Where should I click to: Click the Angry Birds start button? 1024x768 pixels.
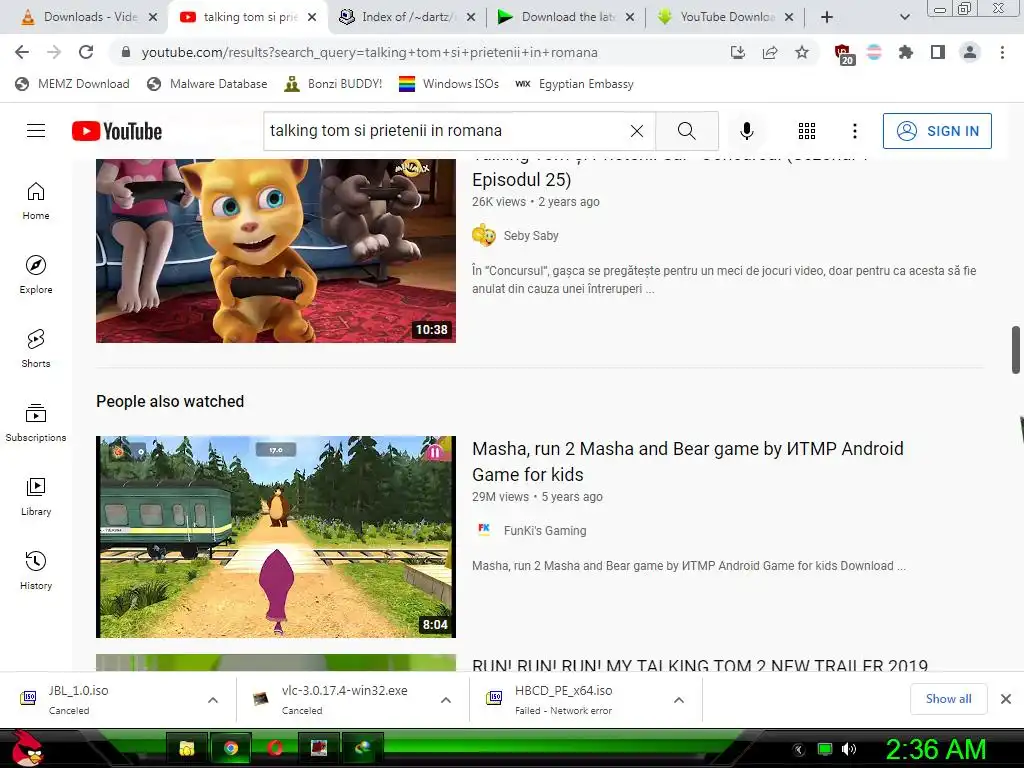coord(26,748)
